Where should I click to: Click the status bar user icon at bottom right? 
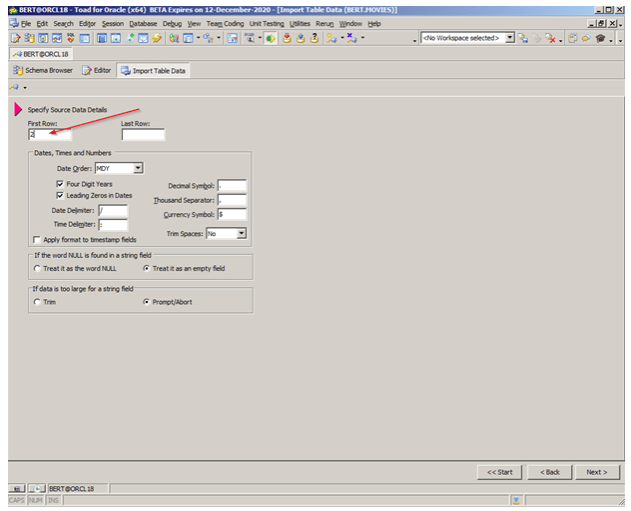[x=516, y=501]
